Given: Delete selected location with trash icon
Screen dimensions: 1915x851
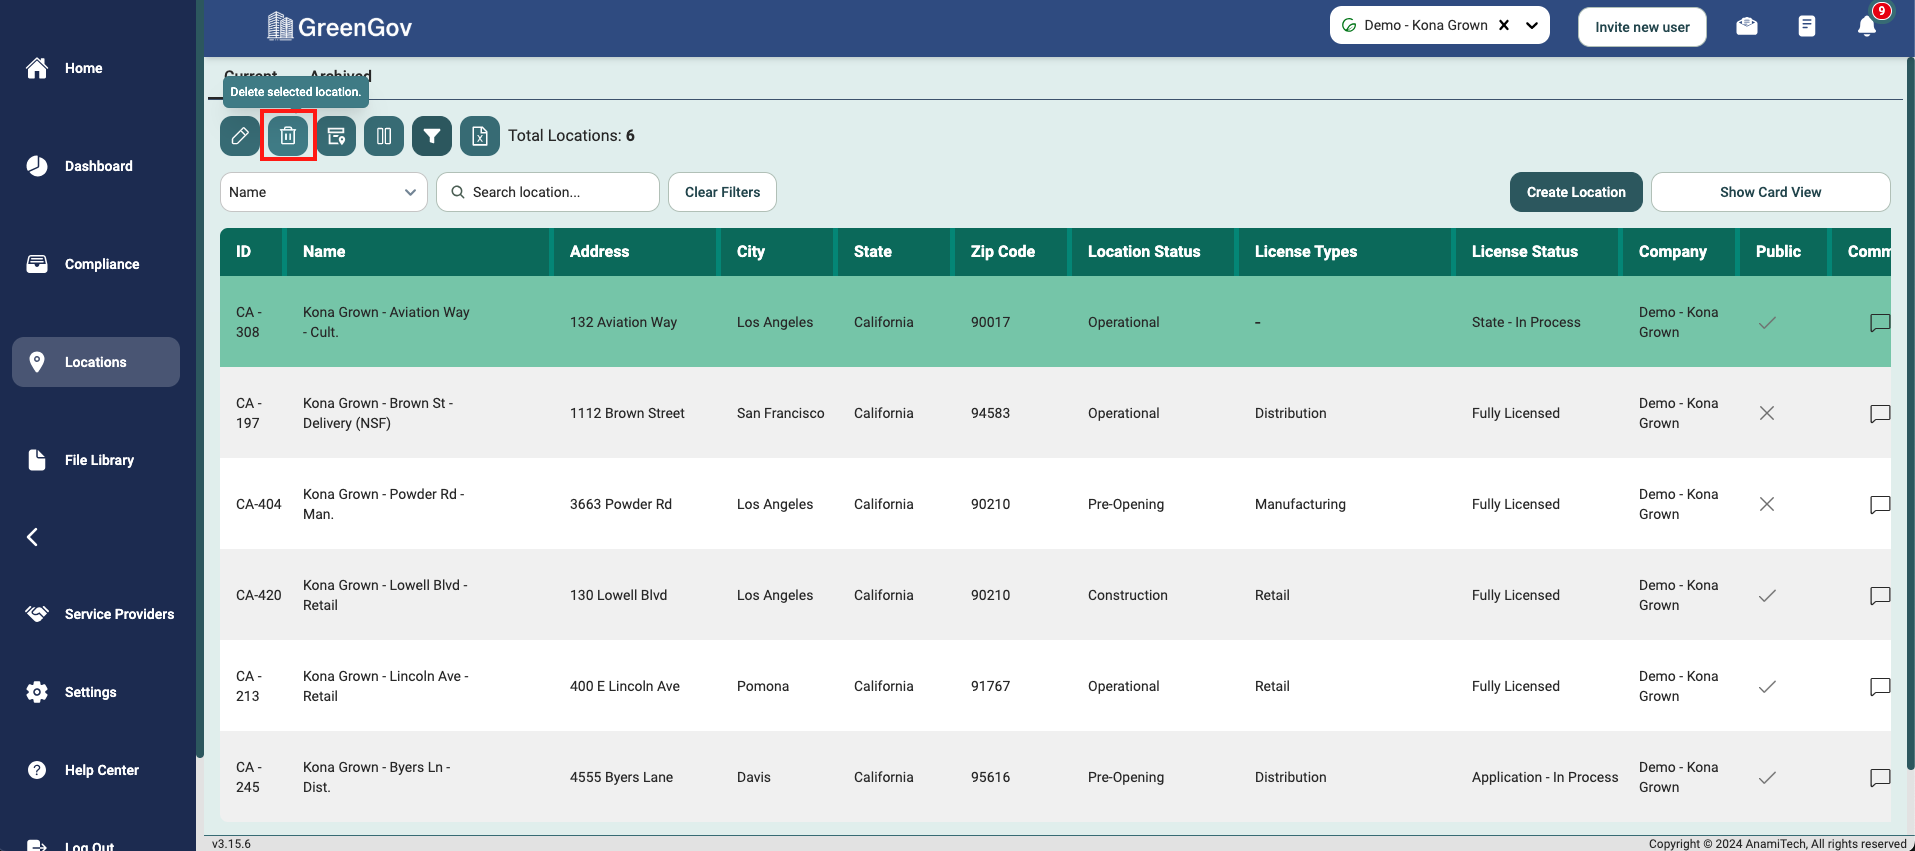Looking at the screenshot, I should 288,136.
